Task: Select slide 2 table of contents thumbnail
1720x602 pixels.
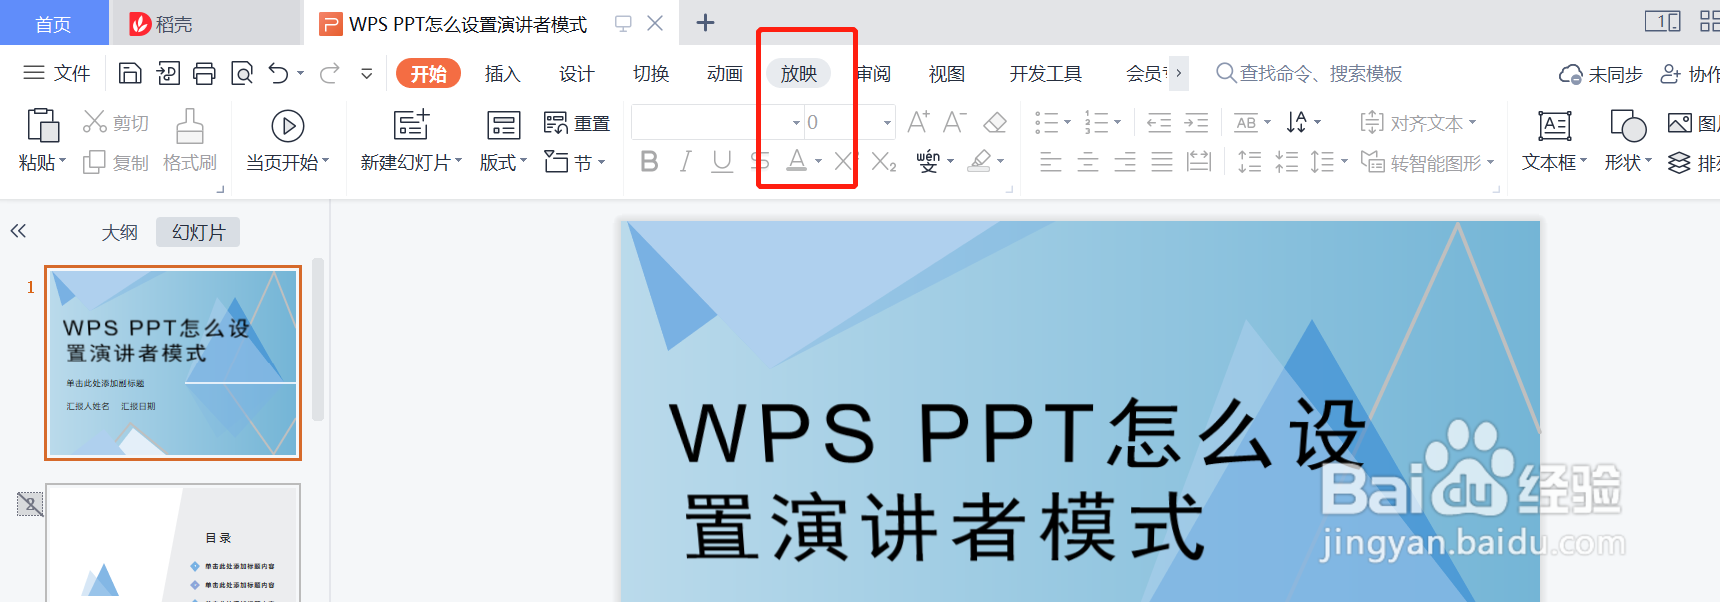Action: pos(173,543)
